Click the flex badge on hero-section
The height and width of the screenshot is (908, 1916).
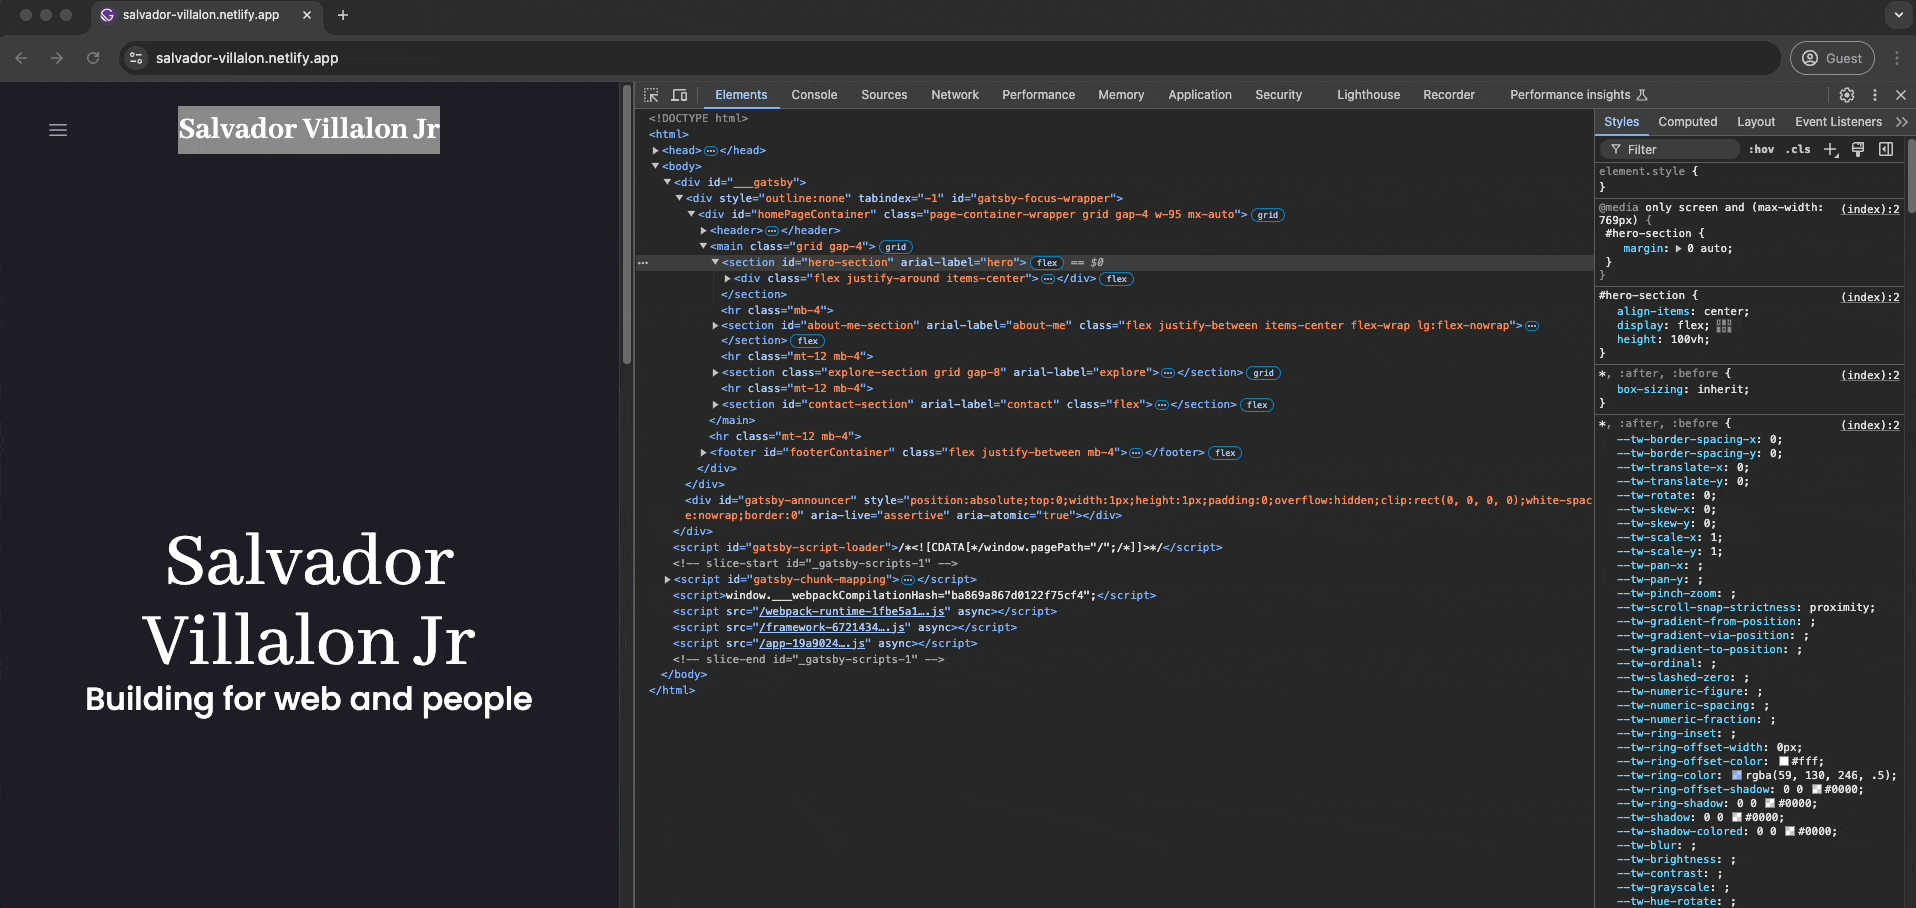point(1047,262)
